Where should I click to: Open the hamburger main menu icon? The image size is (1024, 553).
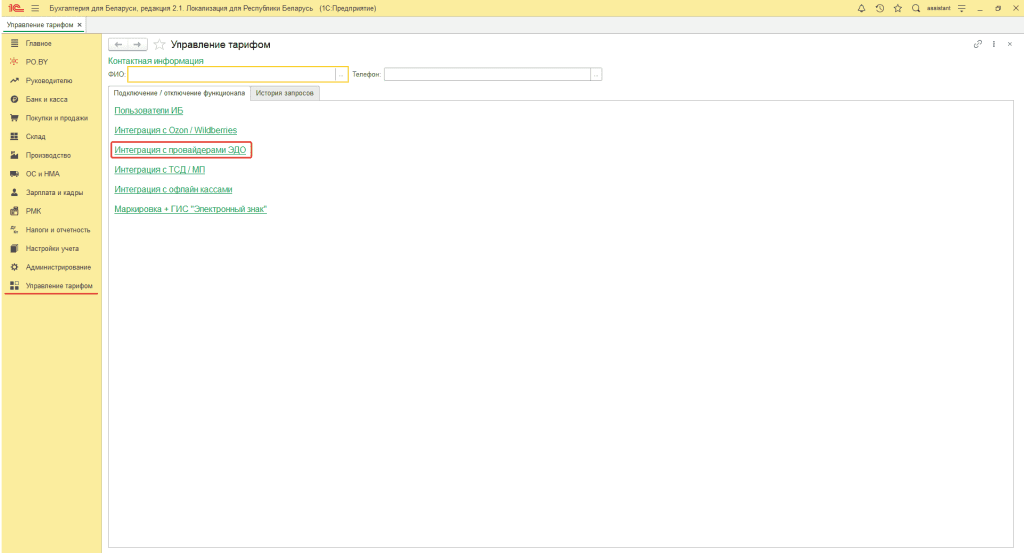tap(34, 8)
